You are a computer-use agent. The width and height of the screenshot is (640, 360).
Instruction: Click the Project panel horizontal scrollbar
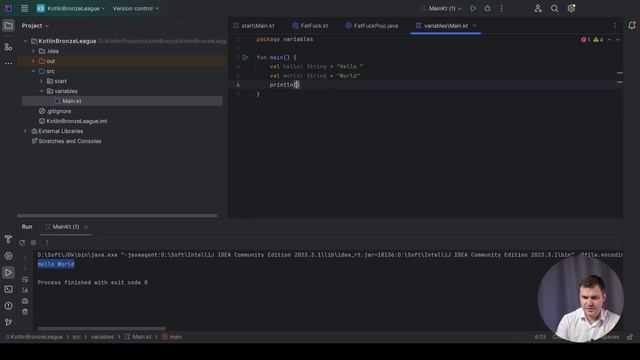click(117, 216)
